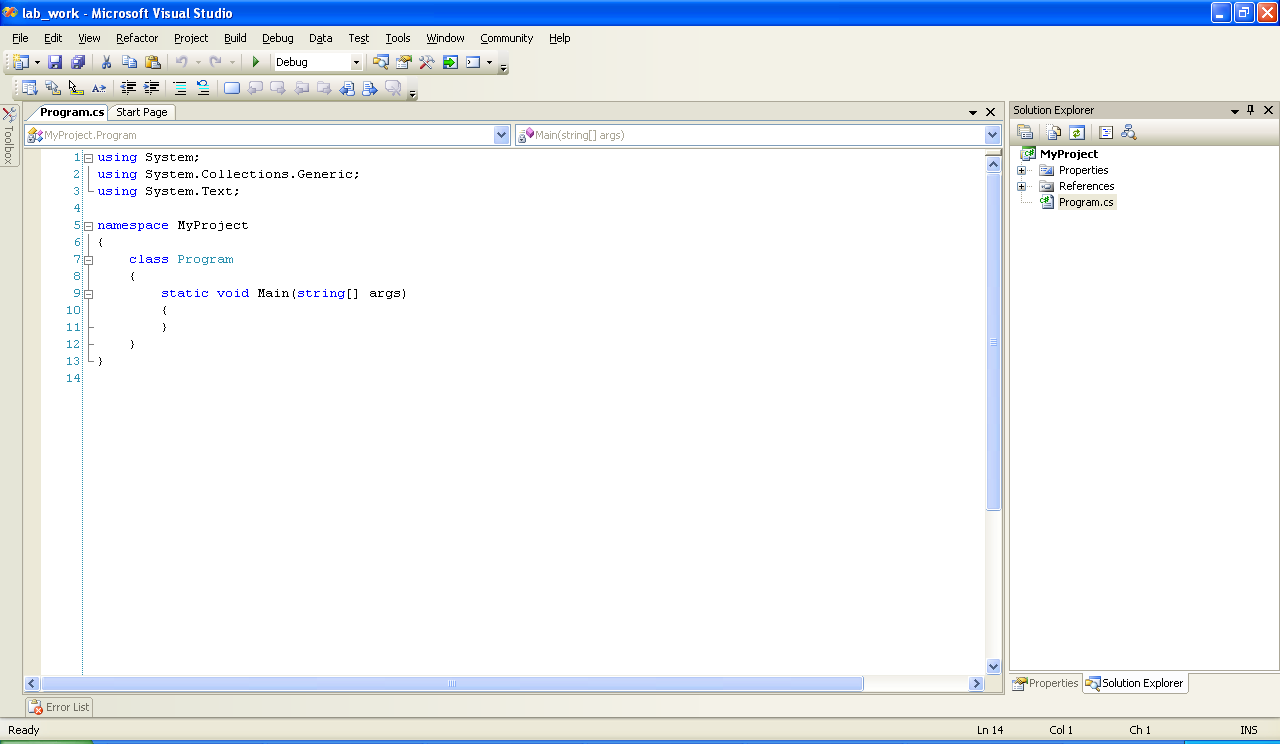The image size is (1280, 744).
Task: Pin toggle for Solution Explorer panel
Action: [x=1250, y=110]
